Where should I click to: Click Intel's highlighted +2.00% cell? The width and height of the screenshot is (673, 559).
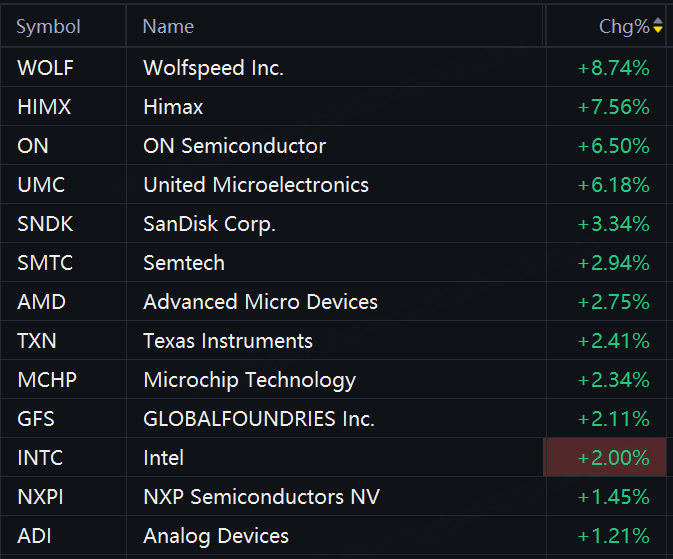(613, 458)
